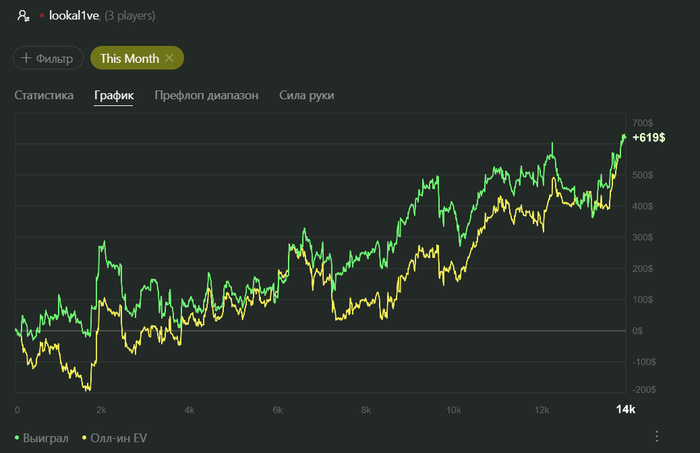
Task: Select the This Month filter chip
Action: 137,58
